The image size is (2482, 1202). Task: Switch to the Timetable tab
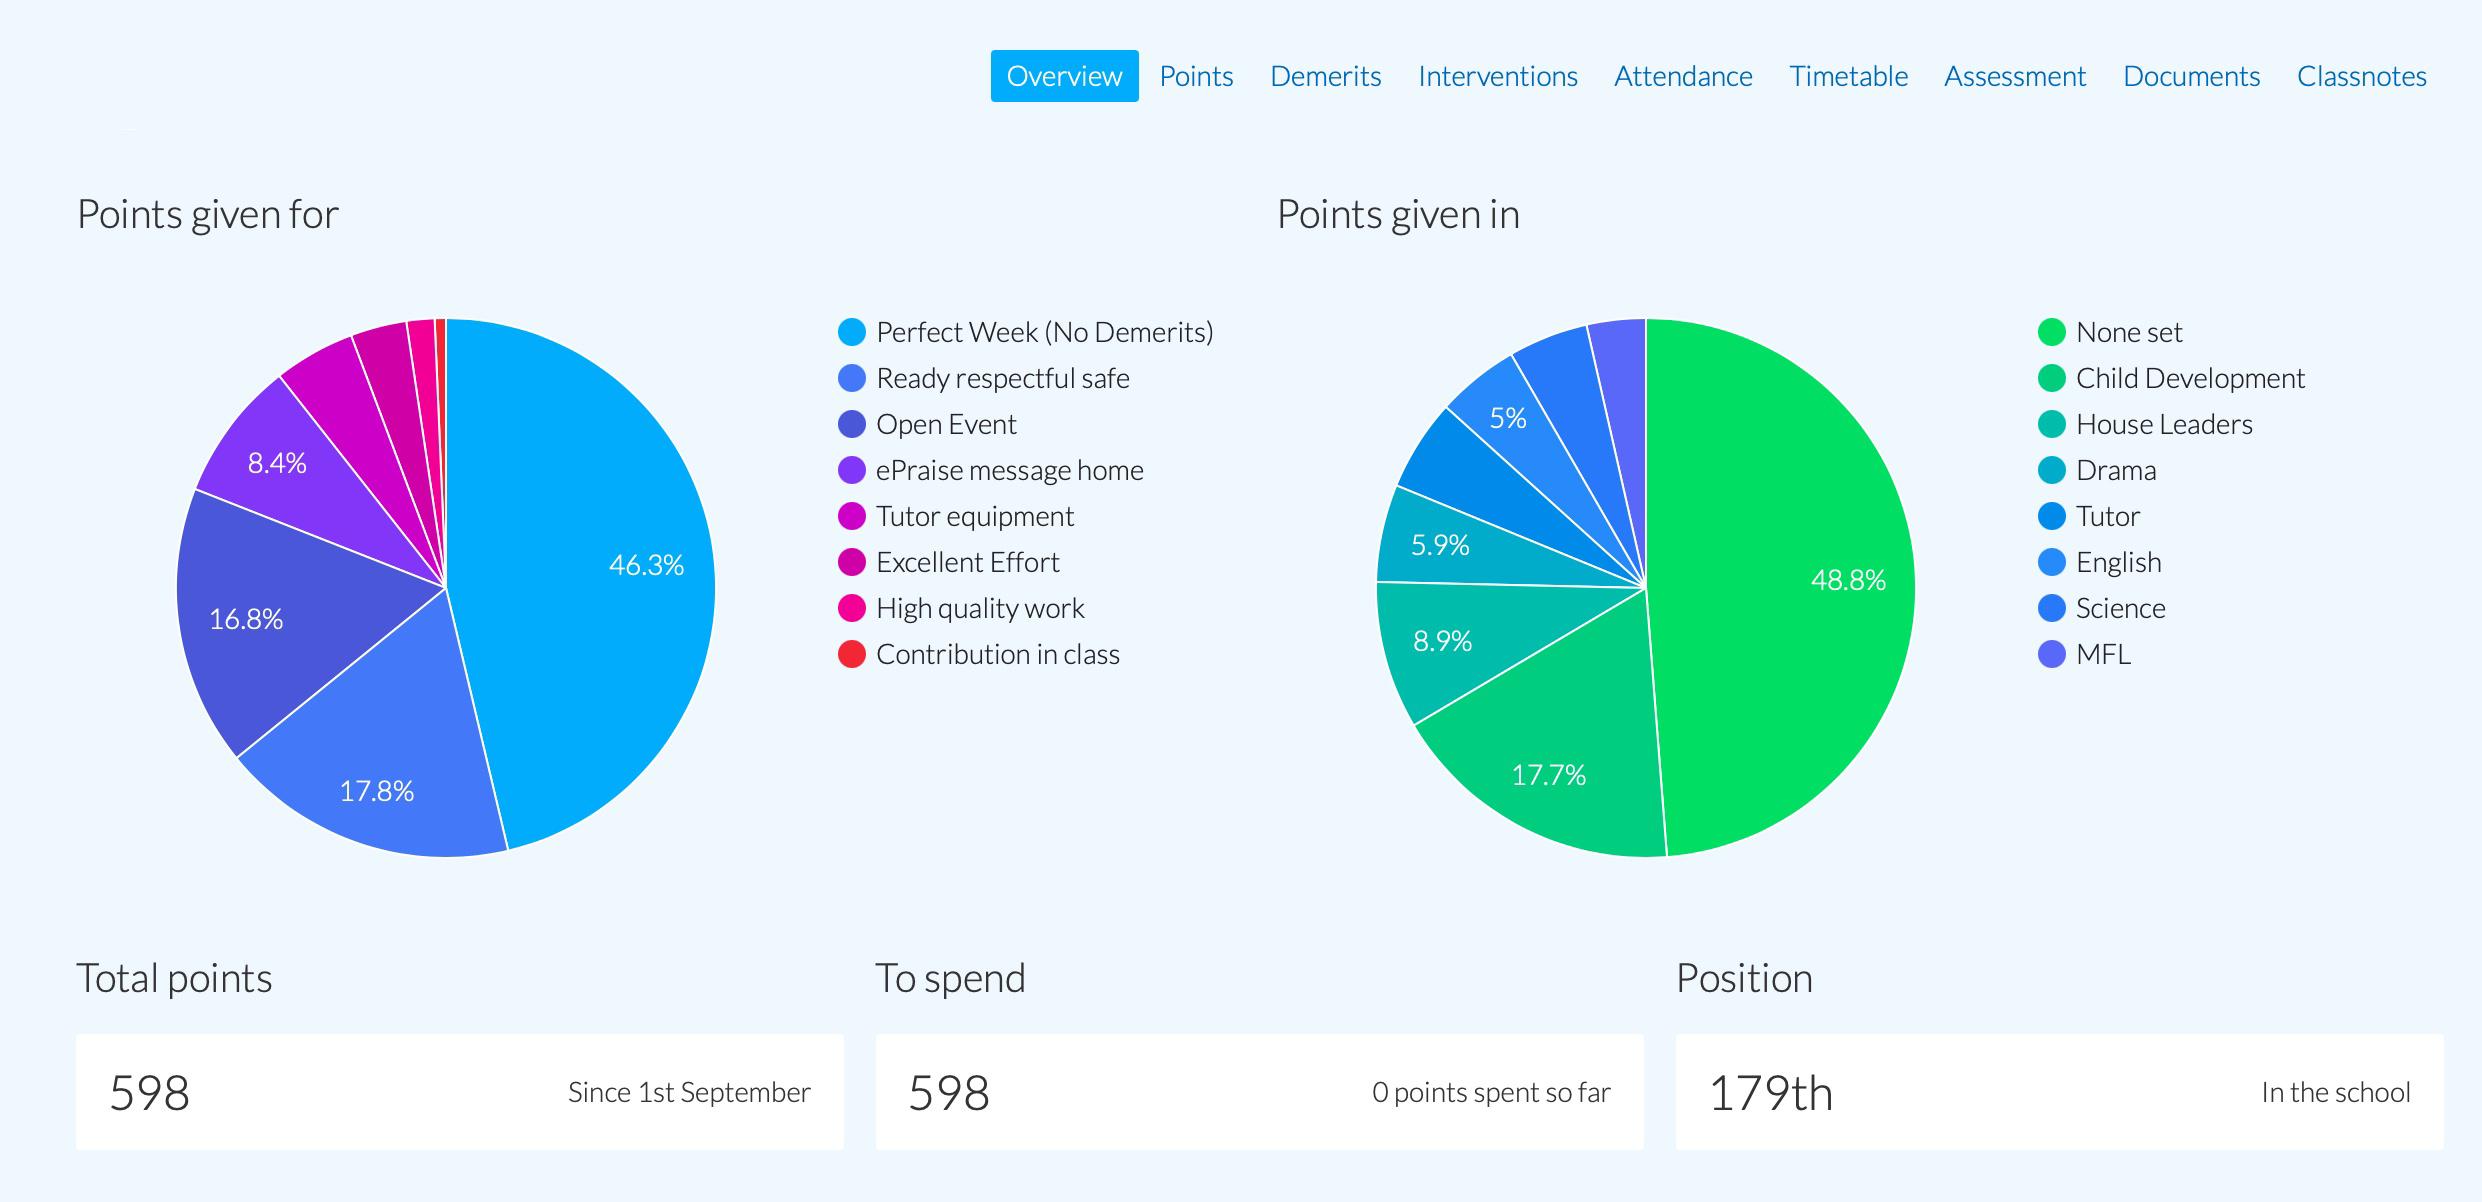pos(1848,75)
